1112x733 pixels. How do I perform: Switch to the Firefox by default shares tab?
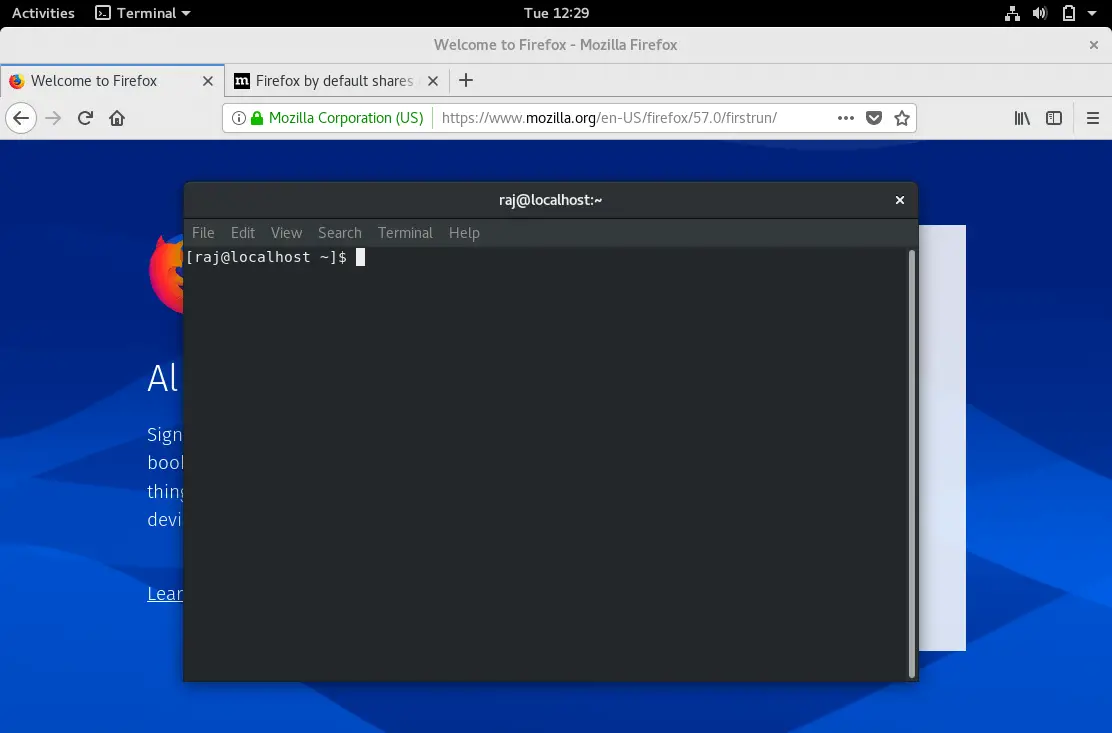coord(335,81)
